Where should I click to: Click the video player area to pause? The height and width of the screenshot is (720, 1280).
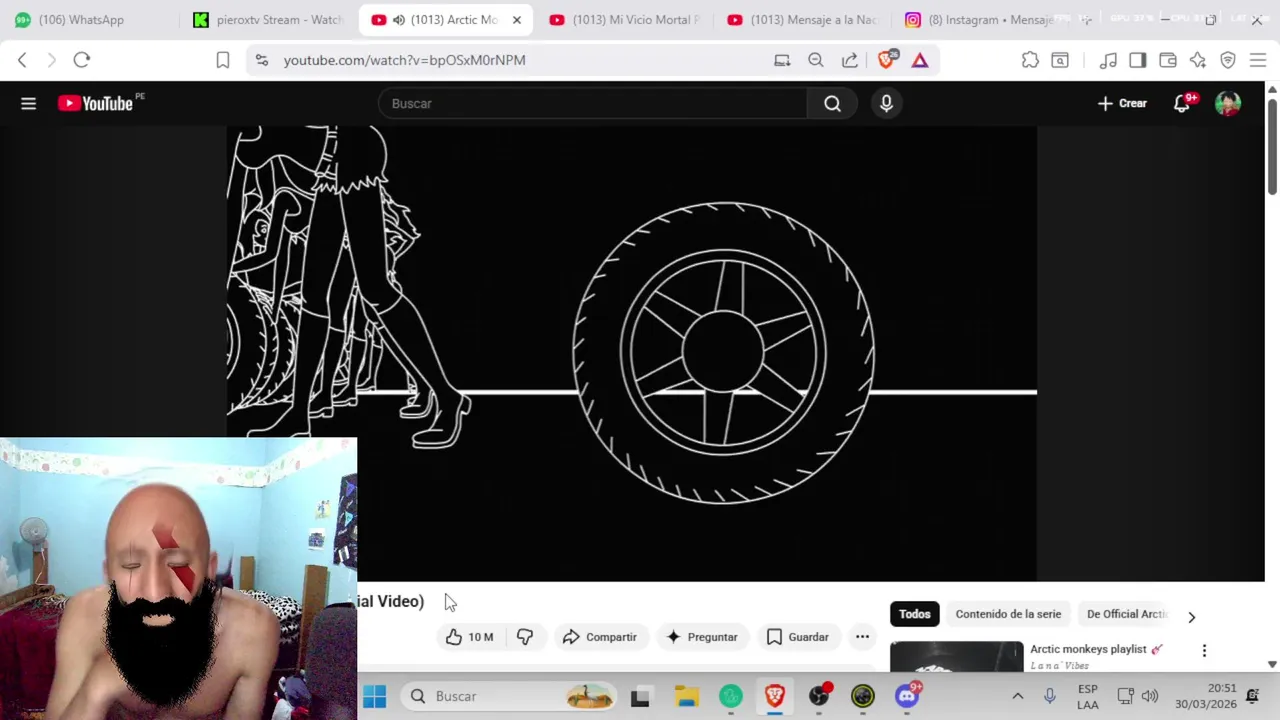632,353
